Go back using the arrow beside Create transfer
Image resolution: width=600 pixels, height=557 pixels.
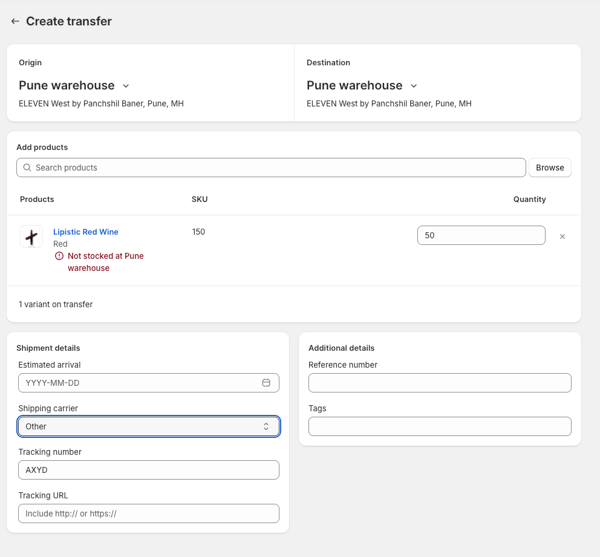click(15, 21)
